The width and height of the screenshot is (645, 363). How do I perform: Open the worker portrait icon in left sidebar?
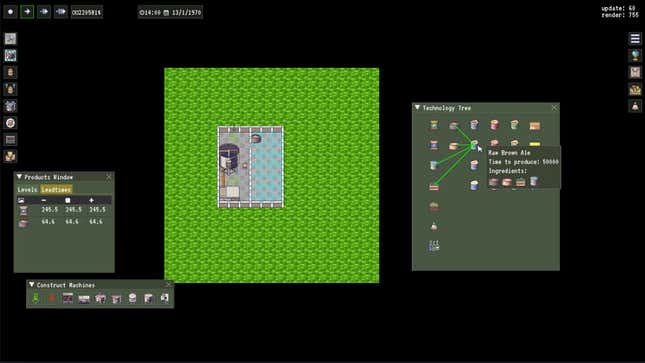(10, 72)
